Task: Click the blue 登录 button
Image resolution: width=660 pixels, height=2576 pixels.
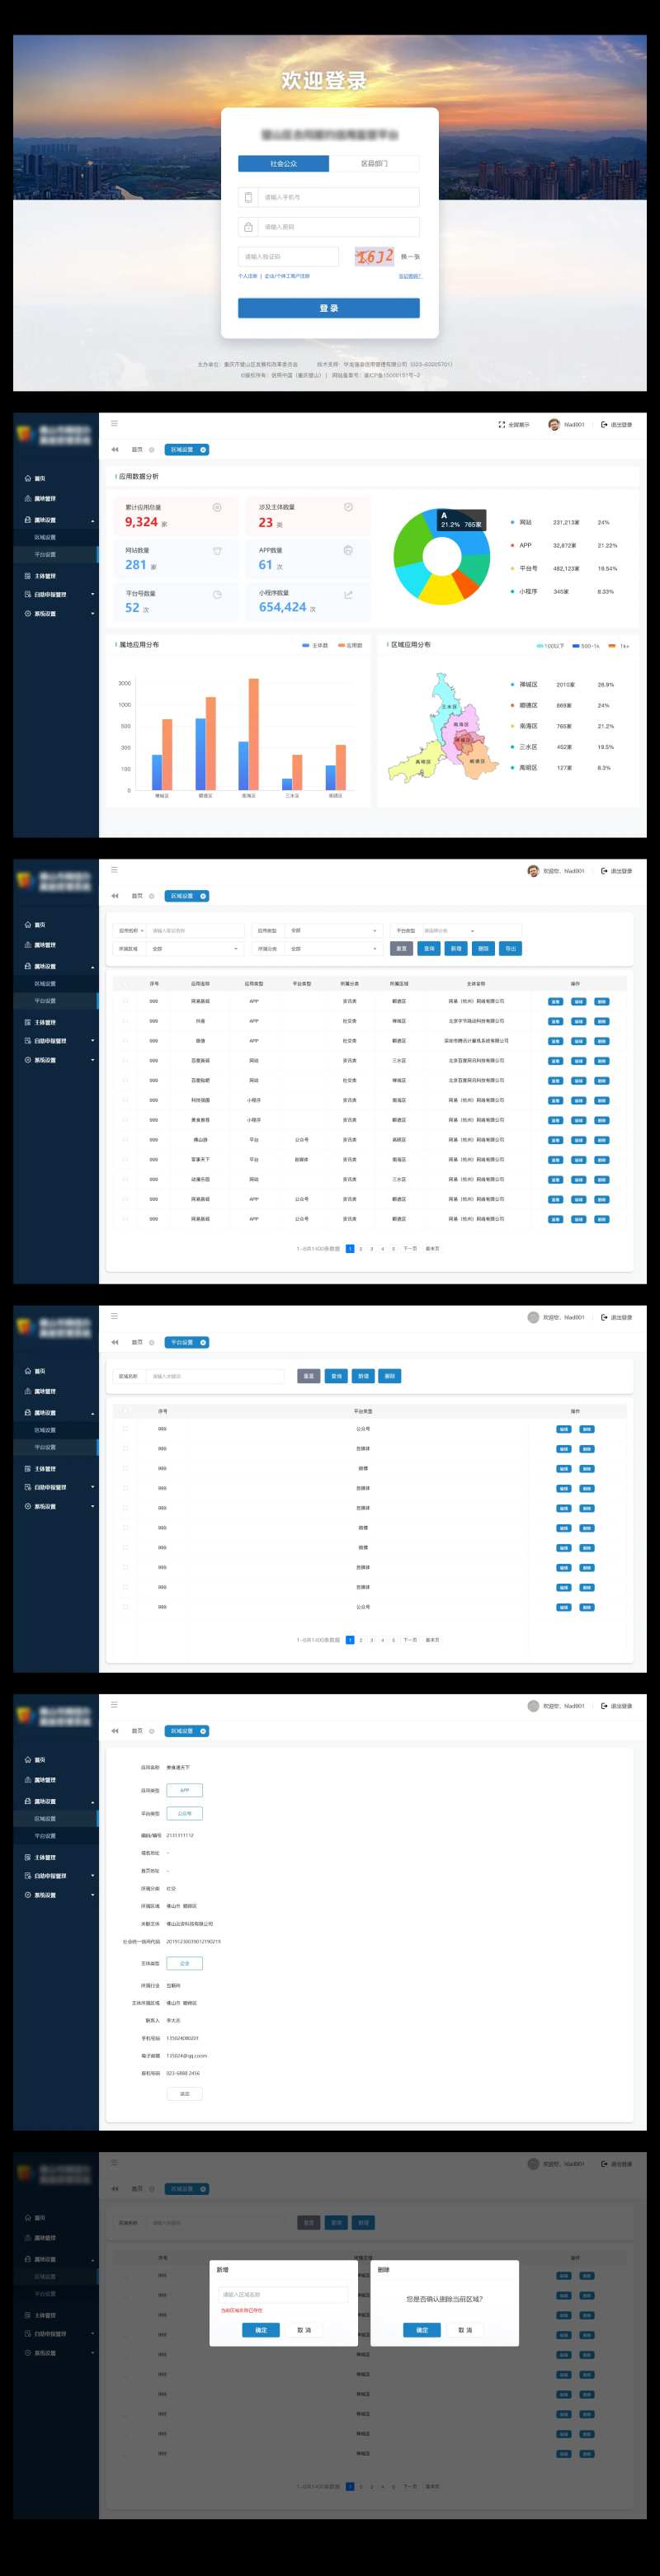Action: coord(328,308)
